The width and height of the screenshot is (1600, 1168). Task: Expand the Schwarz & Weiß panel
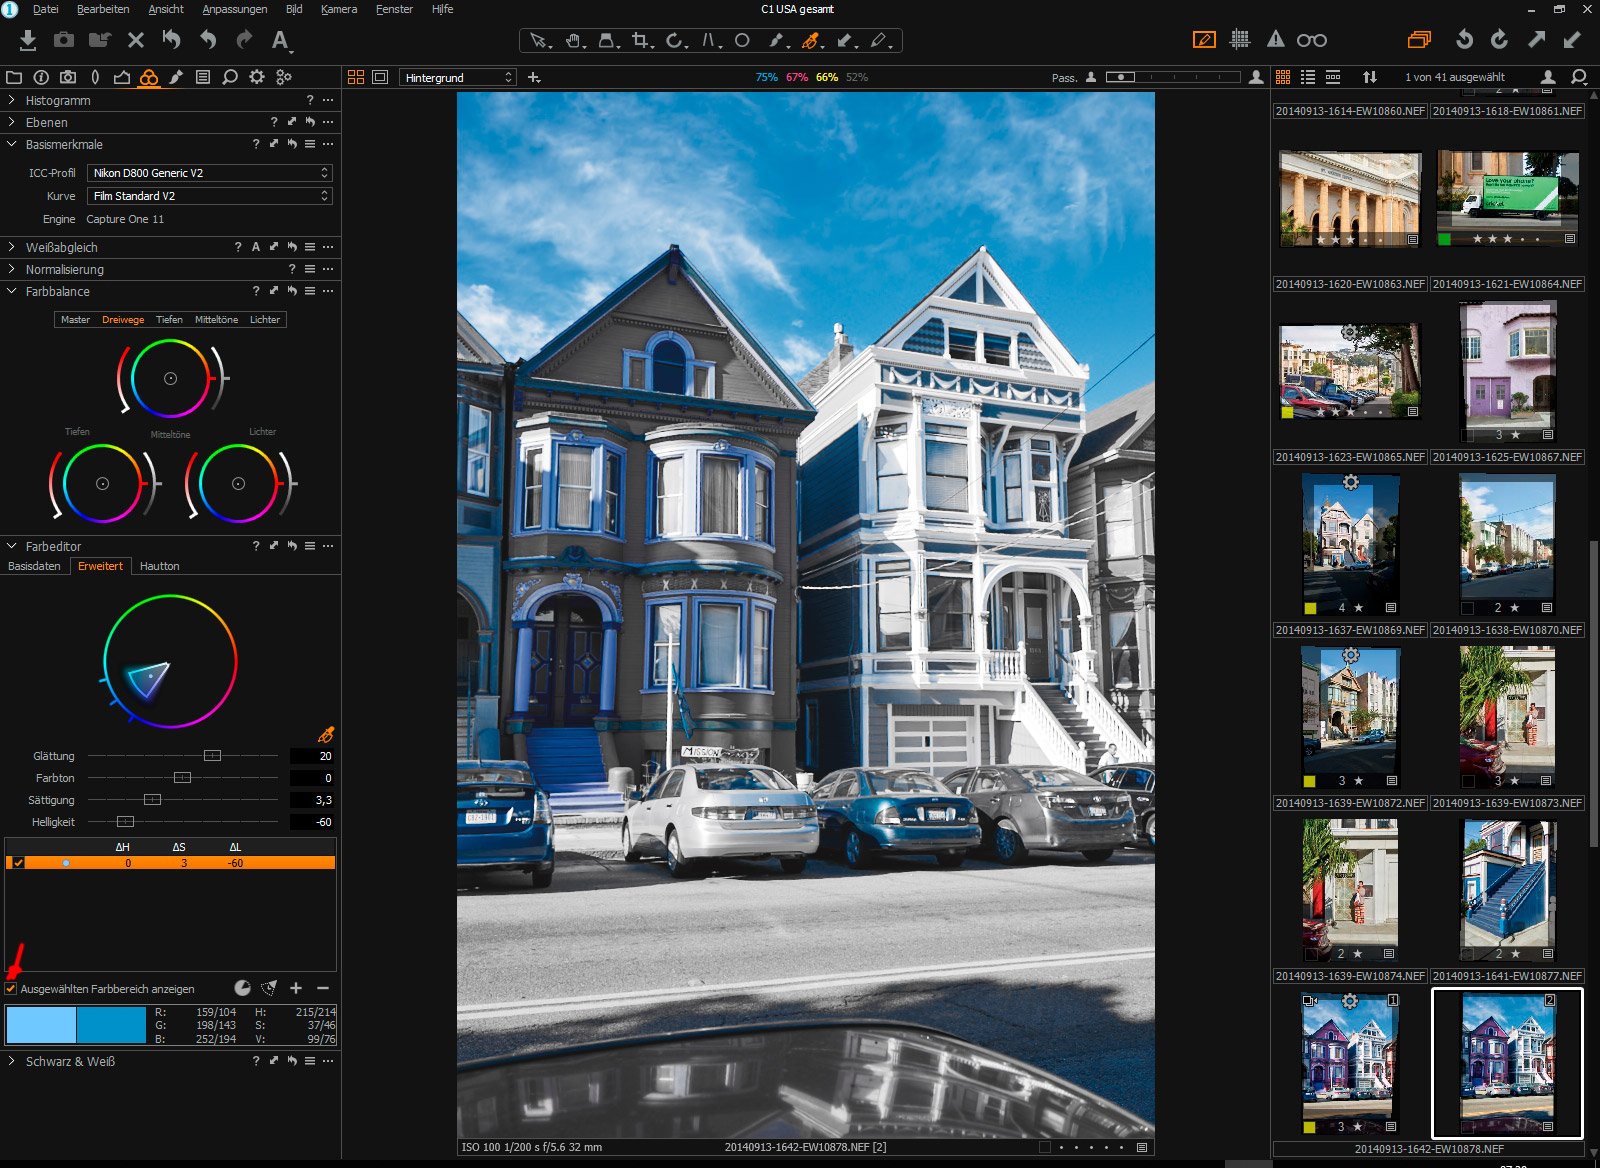coord(11,1061)
